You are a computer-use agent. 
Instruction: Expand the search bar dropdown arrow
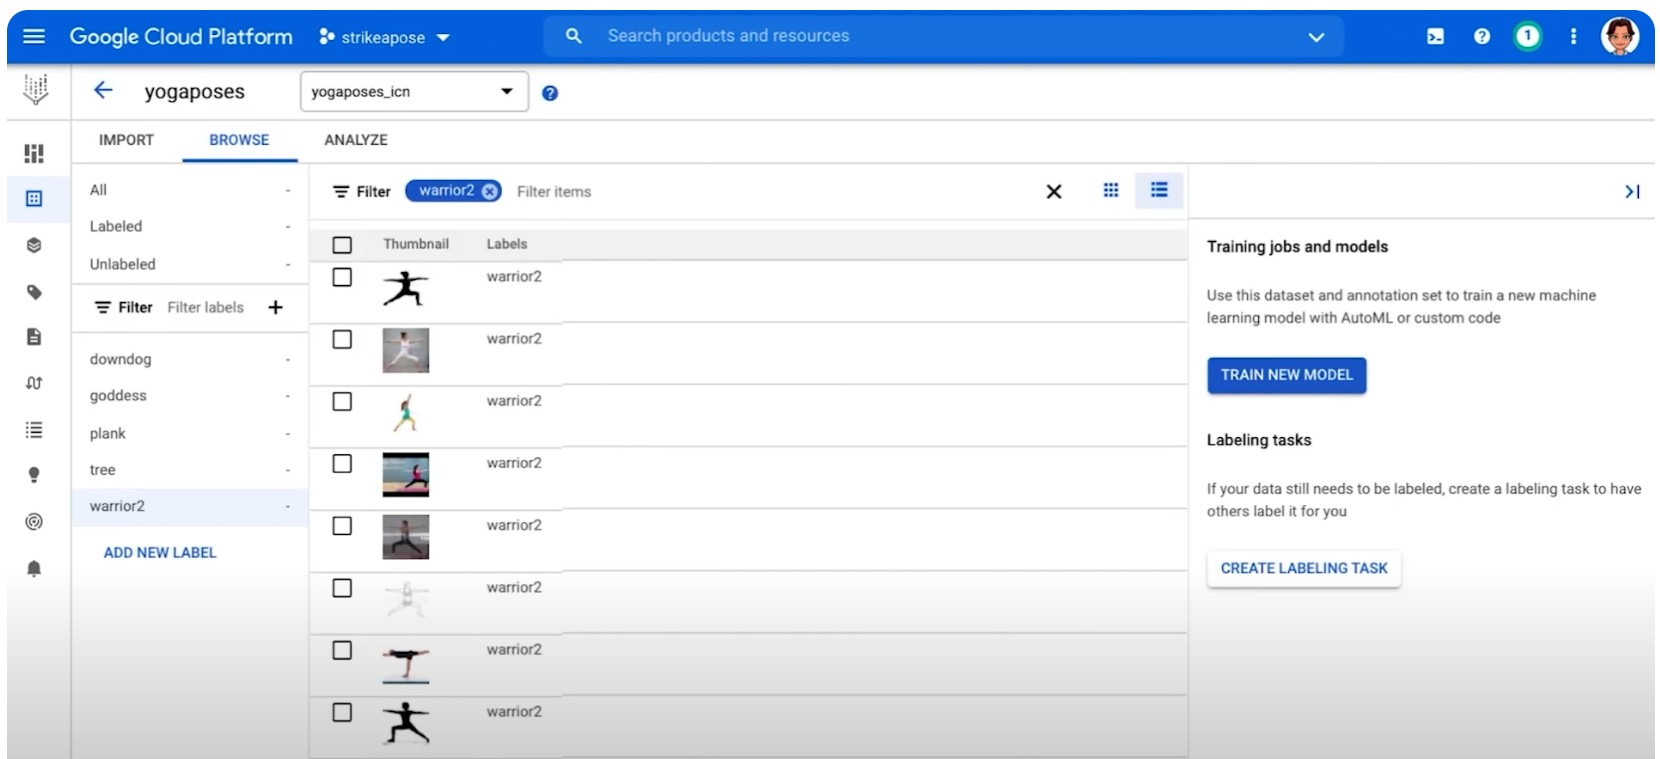1315,37
